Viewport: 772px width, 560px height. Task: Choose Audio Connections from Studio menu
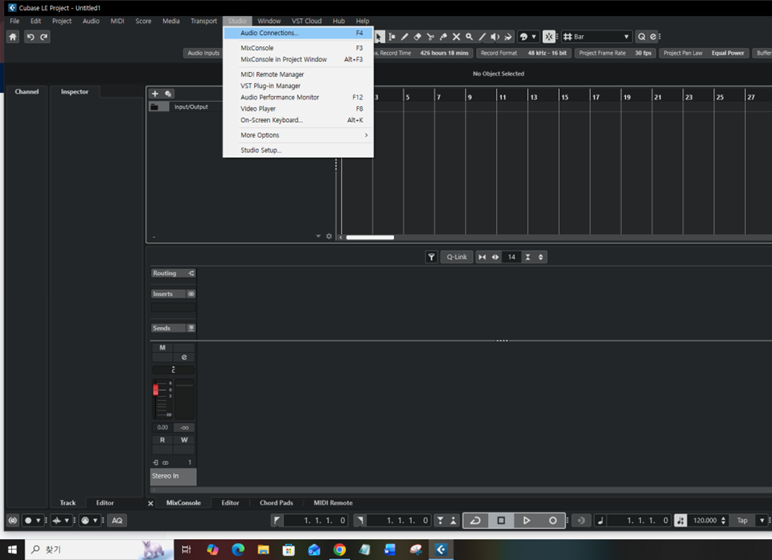pos(270,33)
